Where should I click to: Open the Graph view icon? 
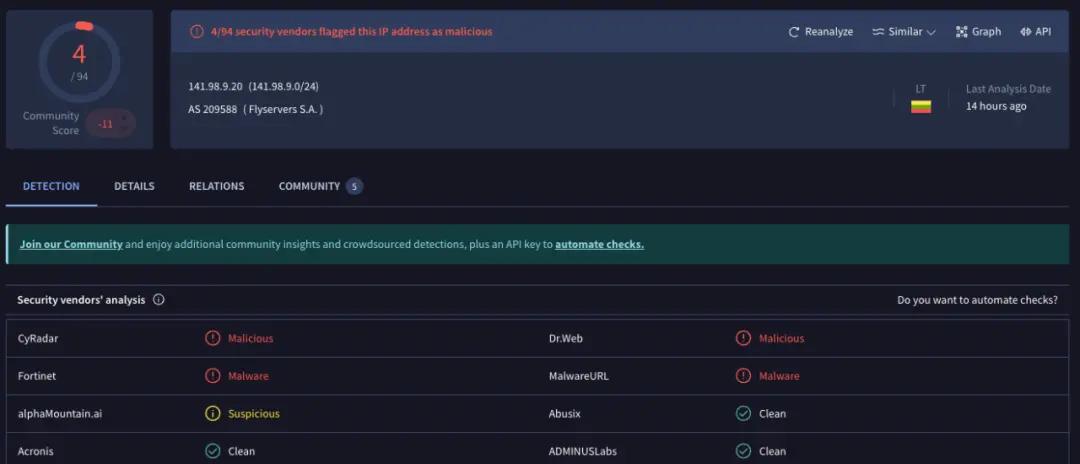click(962, 32)
